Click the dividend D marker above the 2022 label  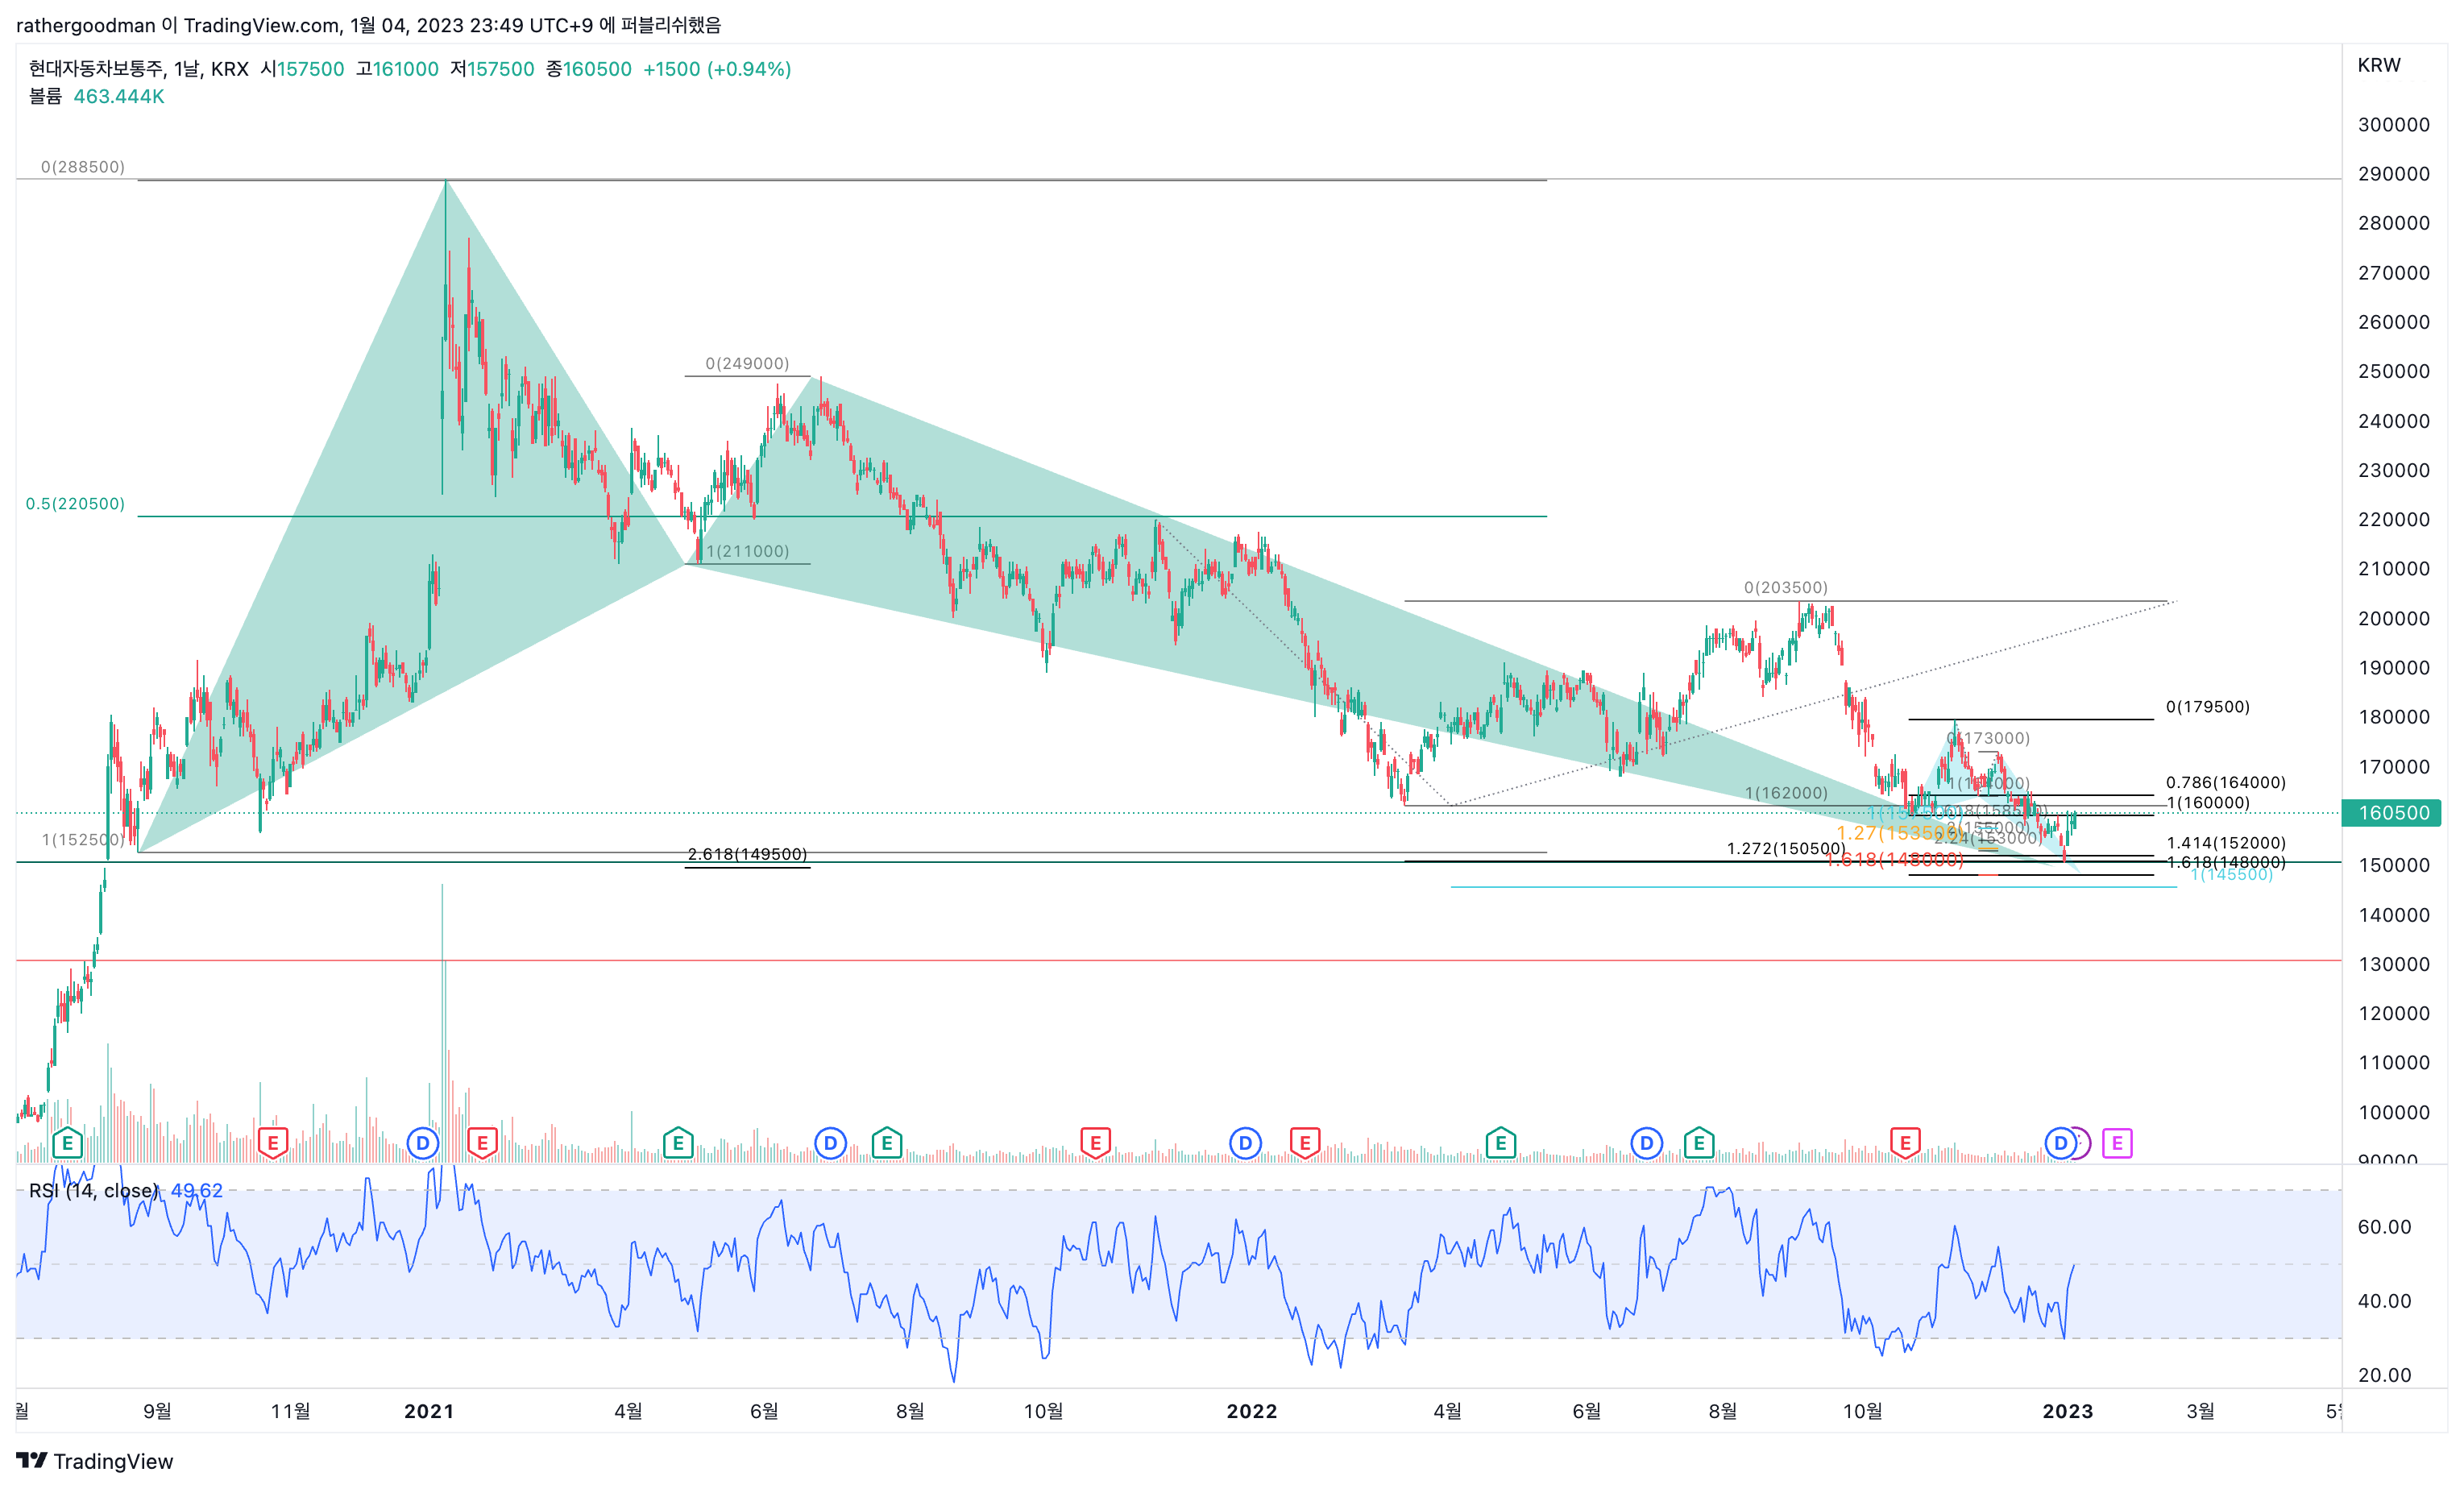click(x=1245, y=1142)
